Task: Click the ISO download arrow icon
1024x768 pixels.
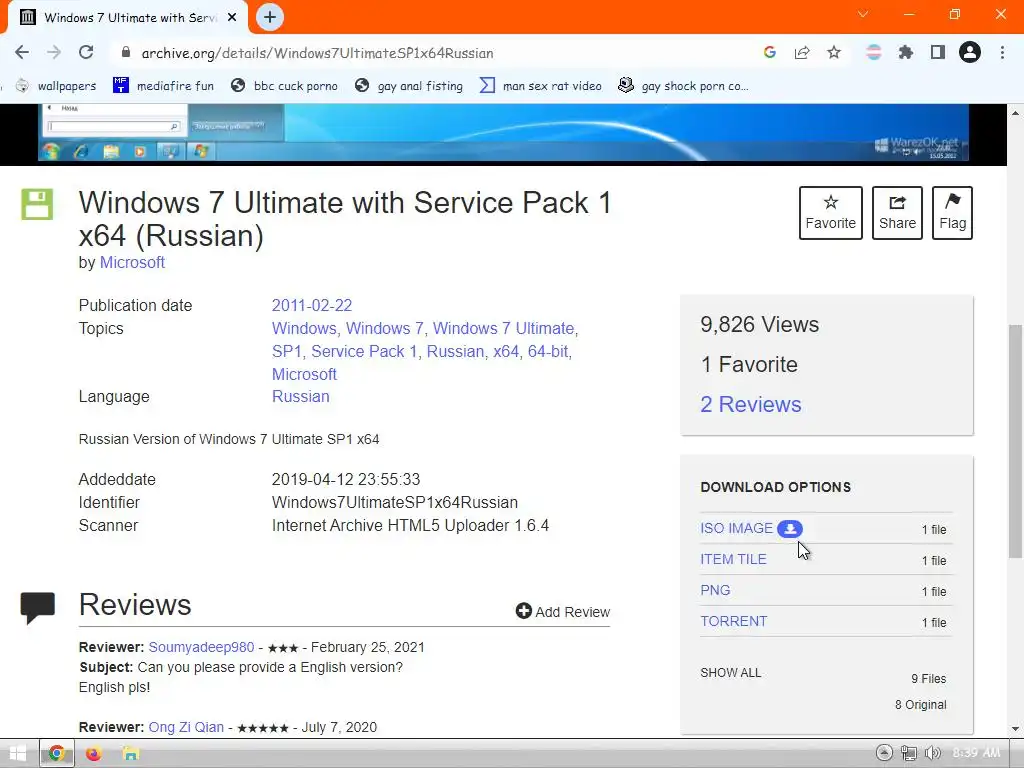Action: pyautogui.click(x=790, y=529)
